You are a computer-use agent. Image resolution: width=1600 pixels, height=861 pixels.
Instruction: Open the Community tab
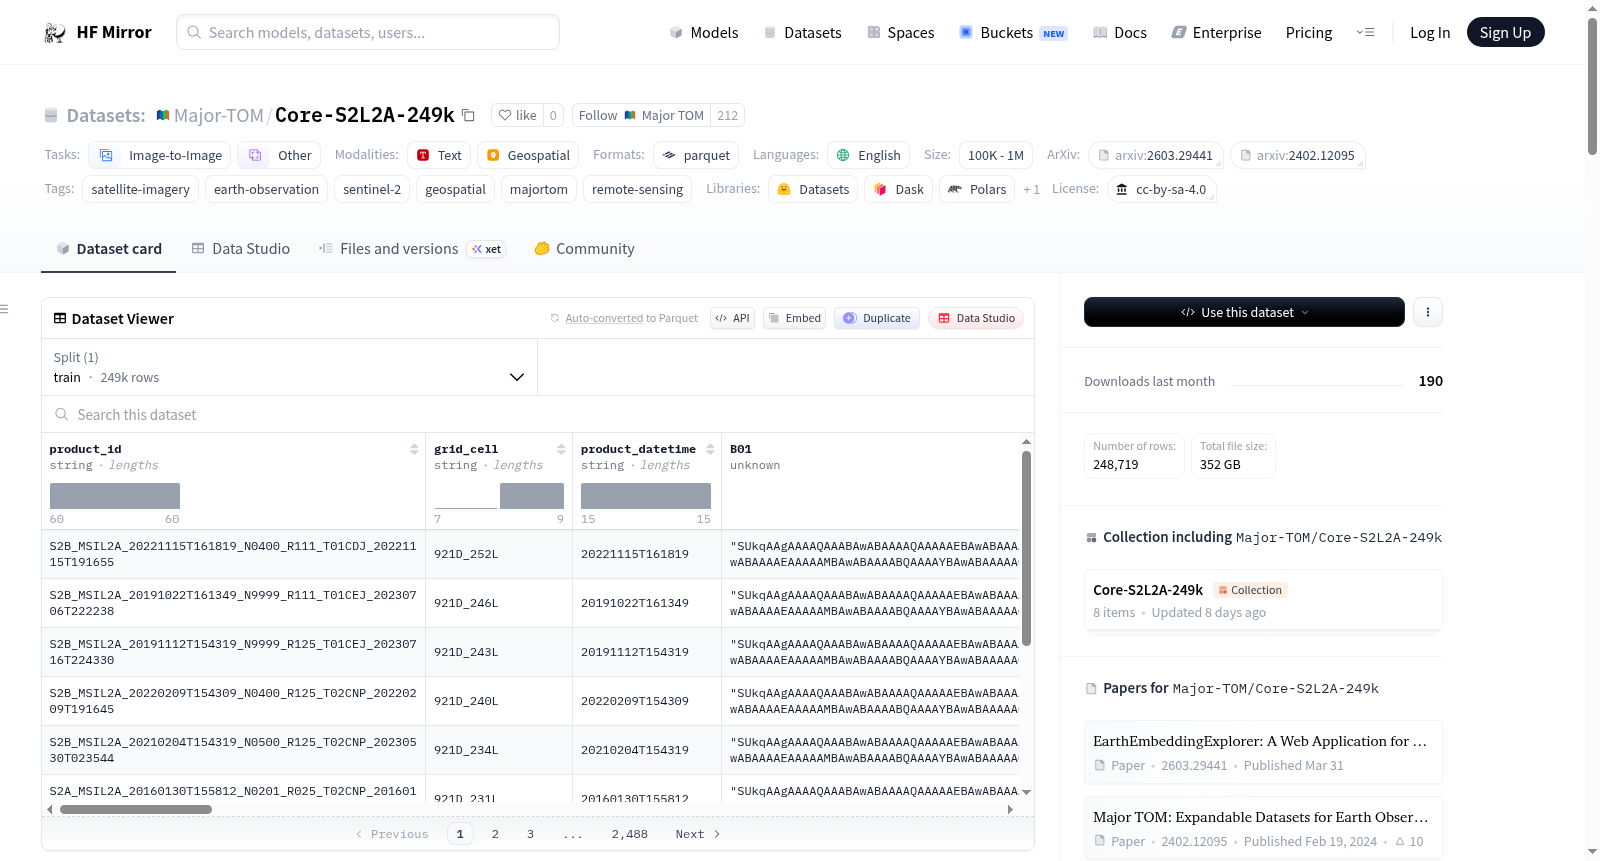tap(584, 249)
